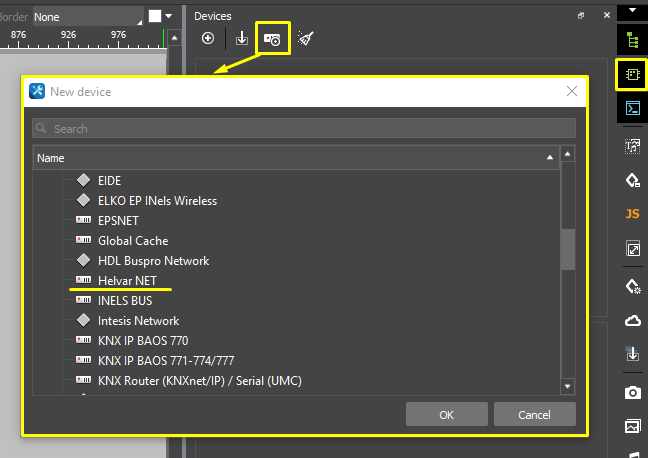Cancel the New device dialog
The width and height of the screenshot is (648, 458).
tap(535, 415)
